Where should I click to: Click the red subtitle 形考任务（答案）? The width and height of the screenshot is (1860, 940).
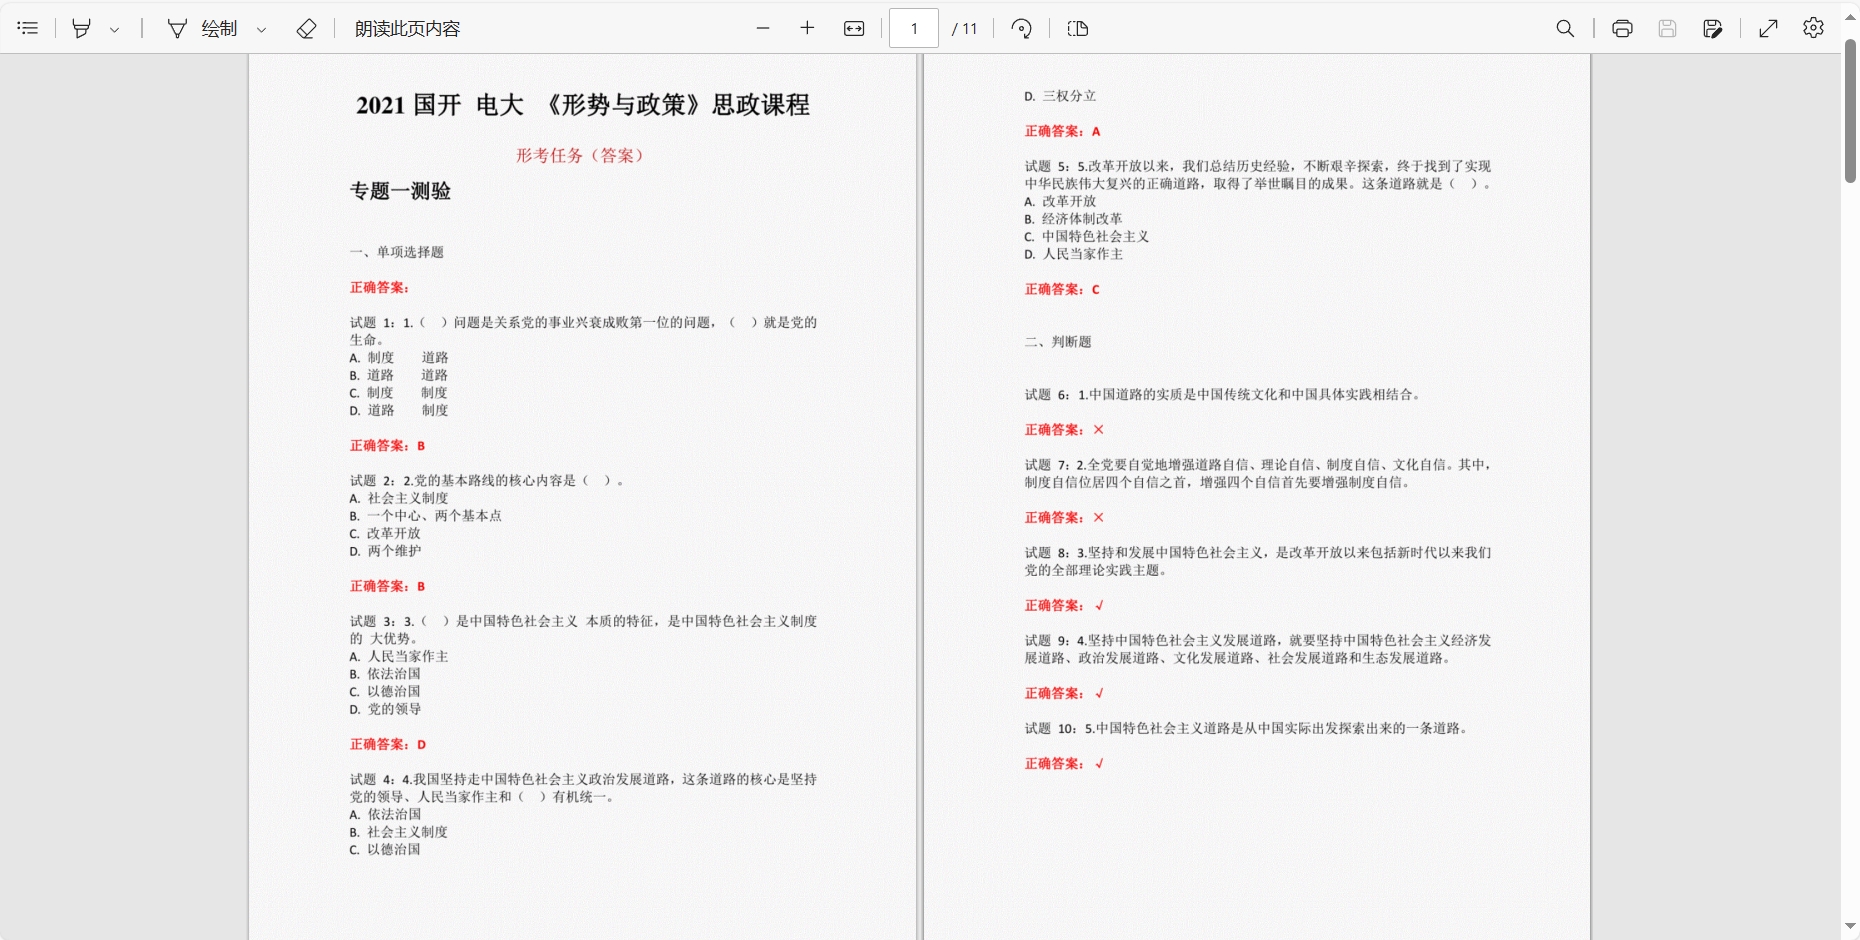click(582, 155)
